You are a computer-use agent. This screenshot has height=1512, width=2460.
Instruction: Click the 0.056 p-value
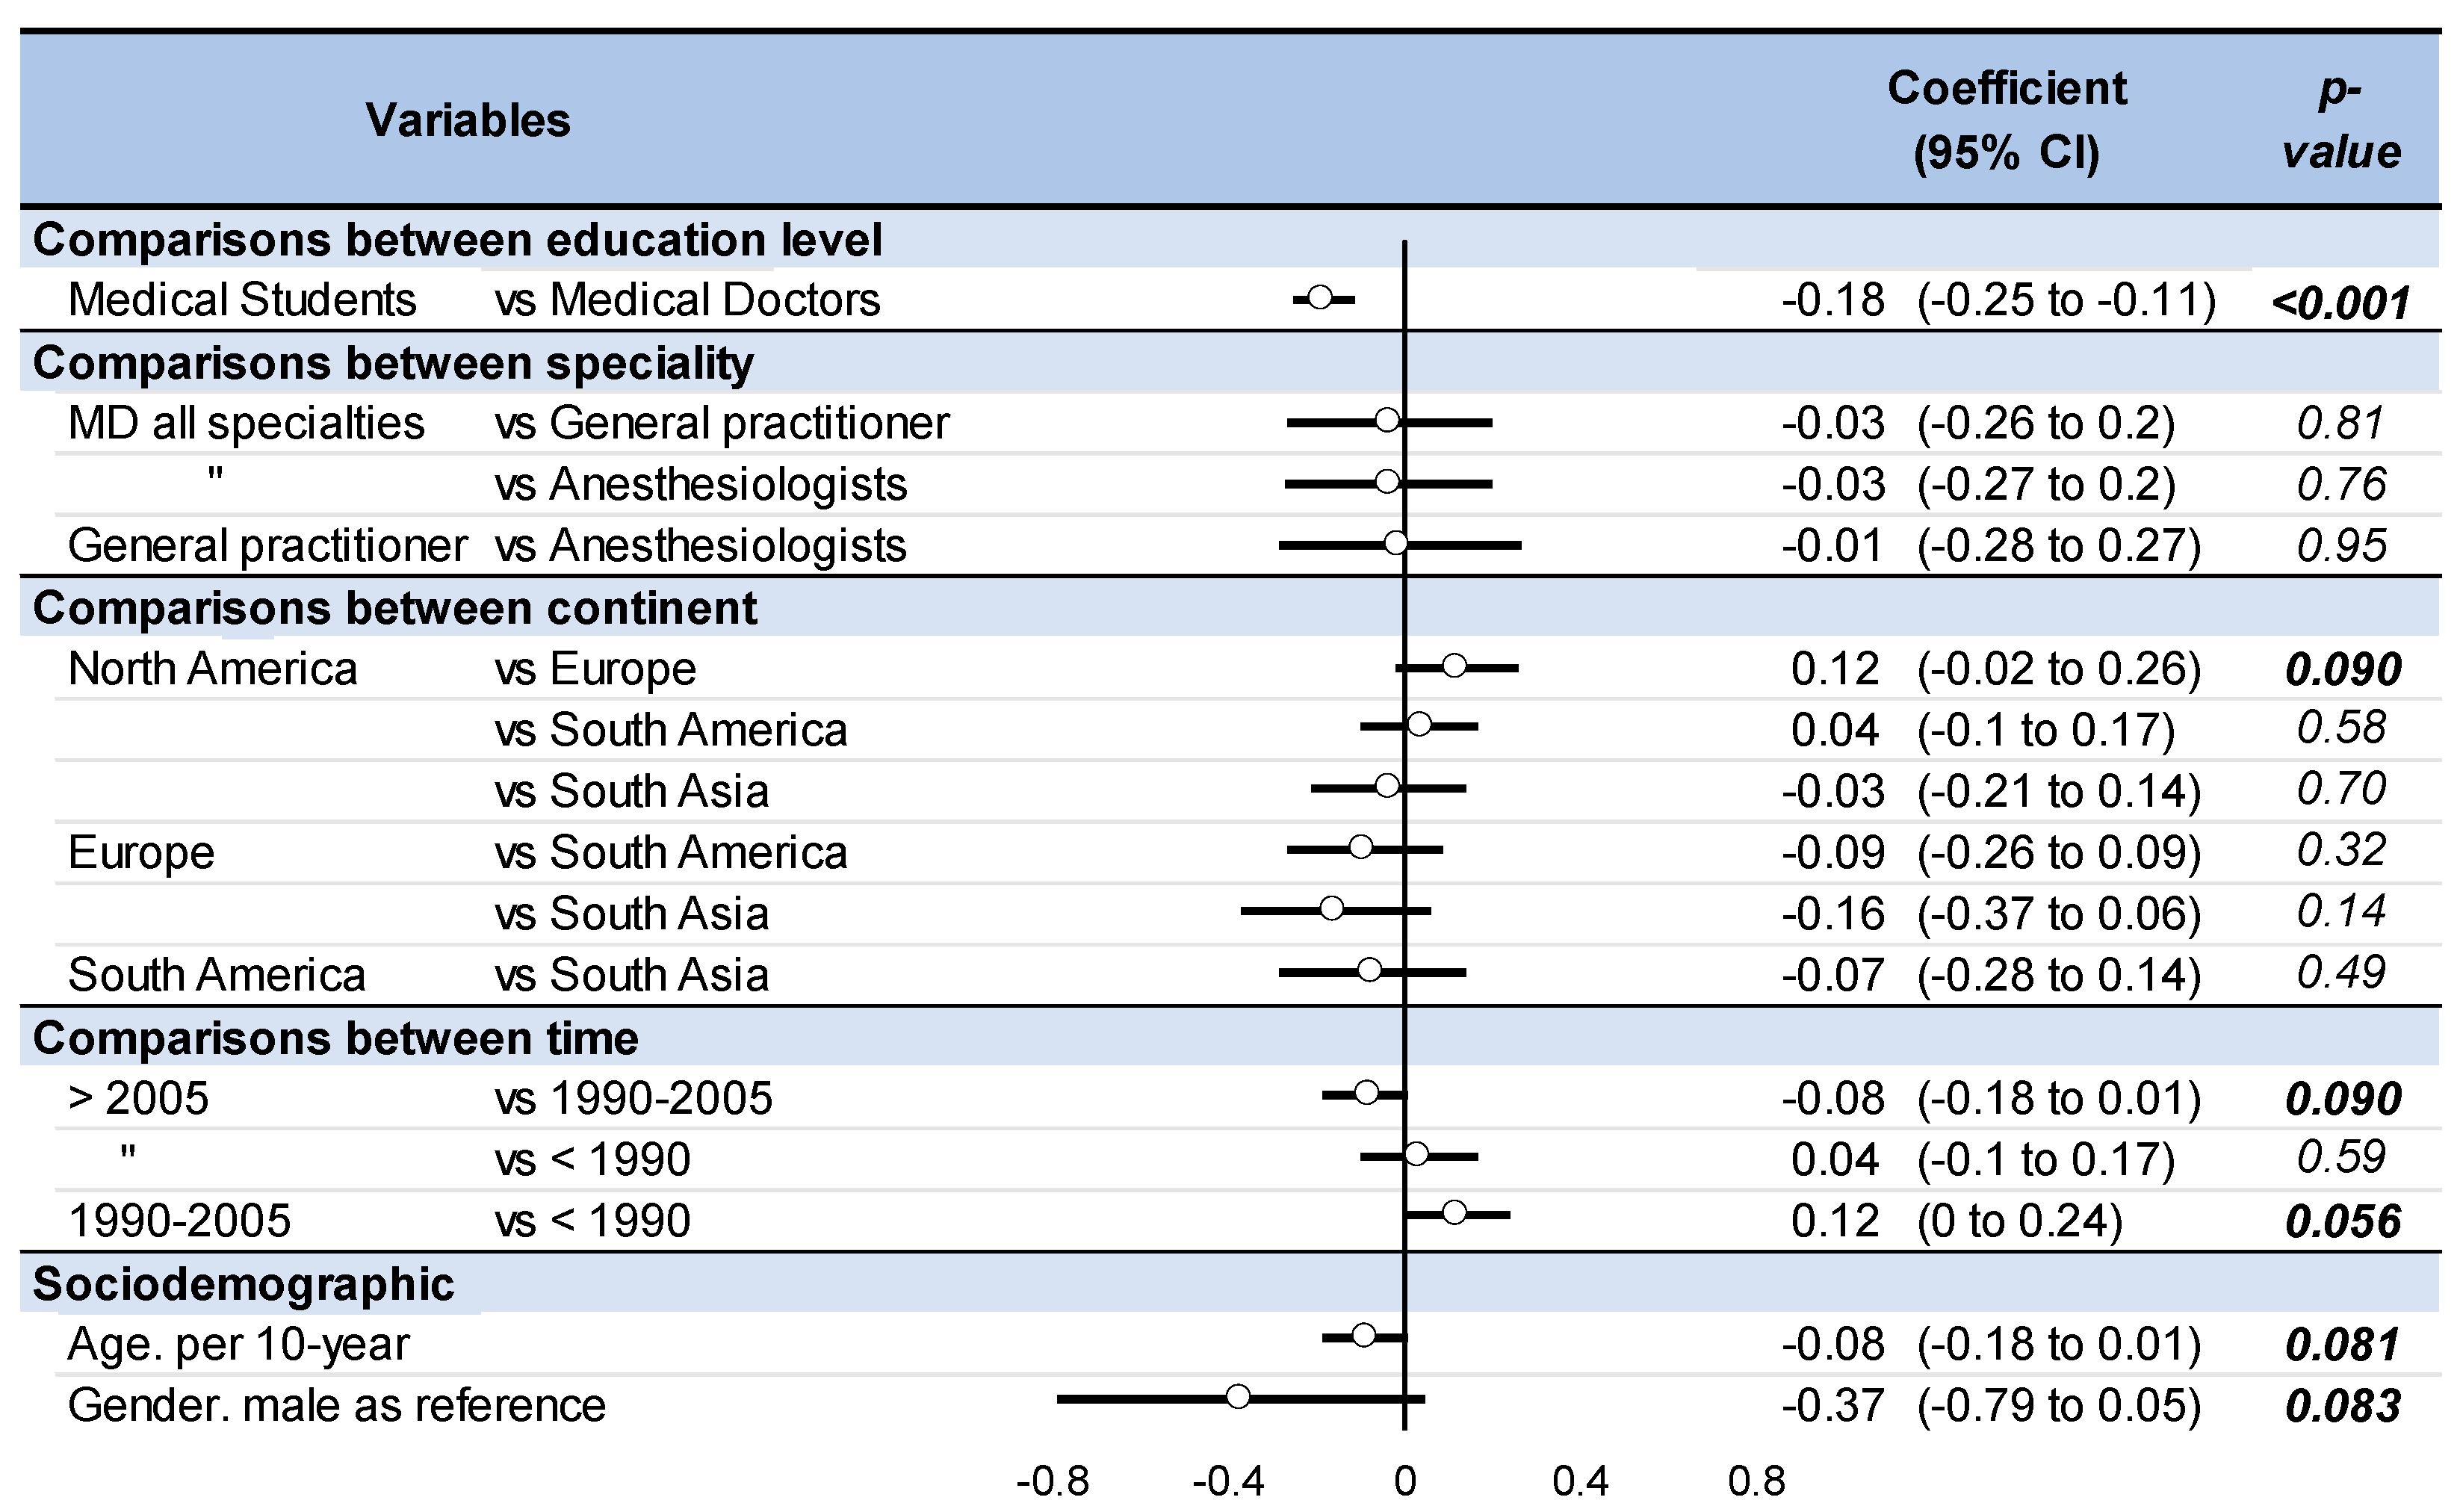2343,1222
